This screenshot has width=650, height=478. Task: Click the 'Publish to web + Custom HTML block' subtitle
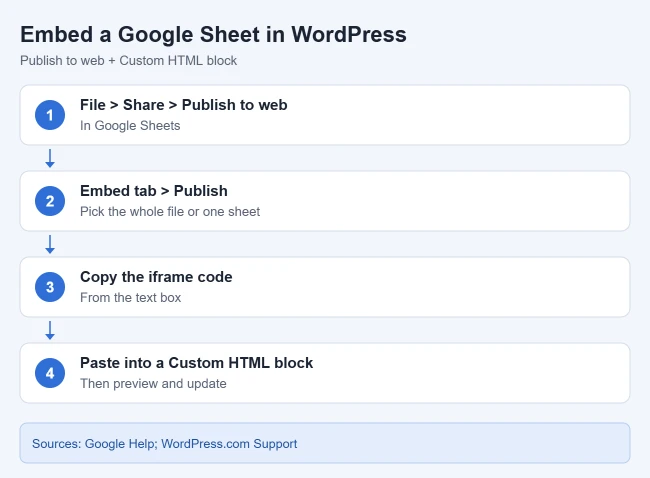tap(129, 61)
